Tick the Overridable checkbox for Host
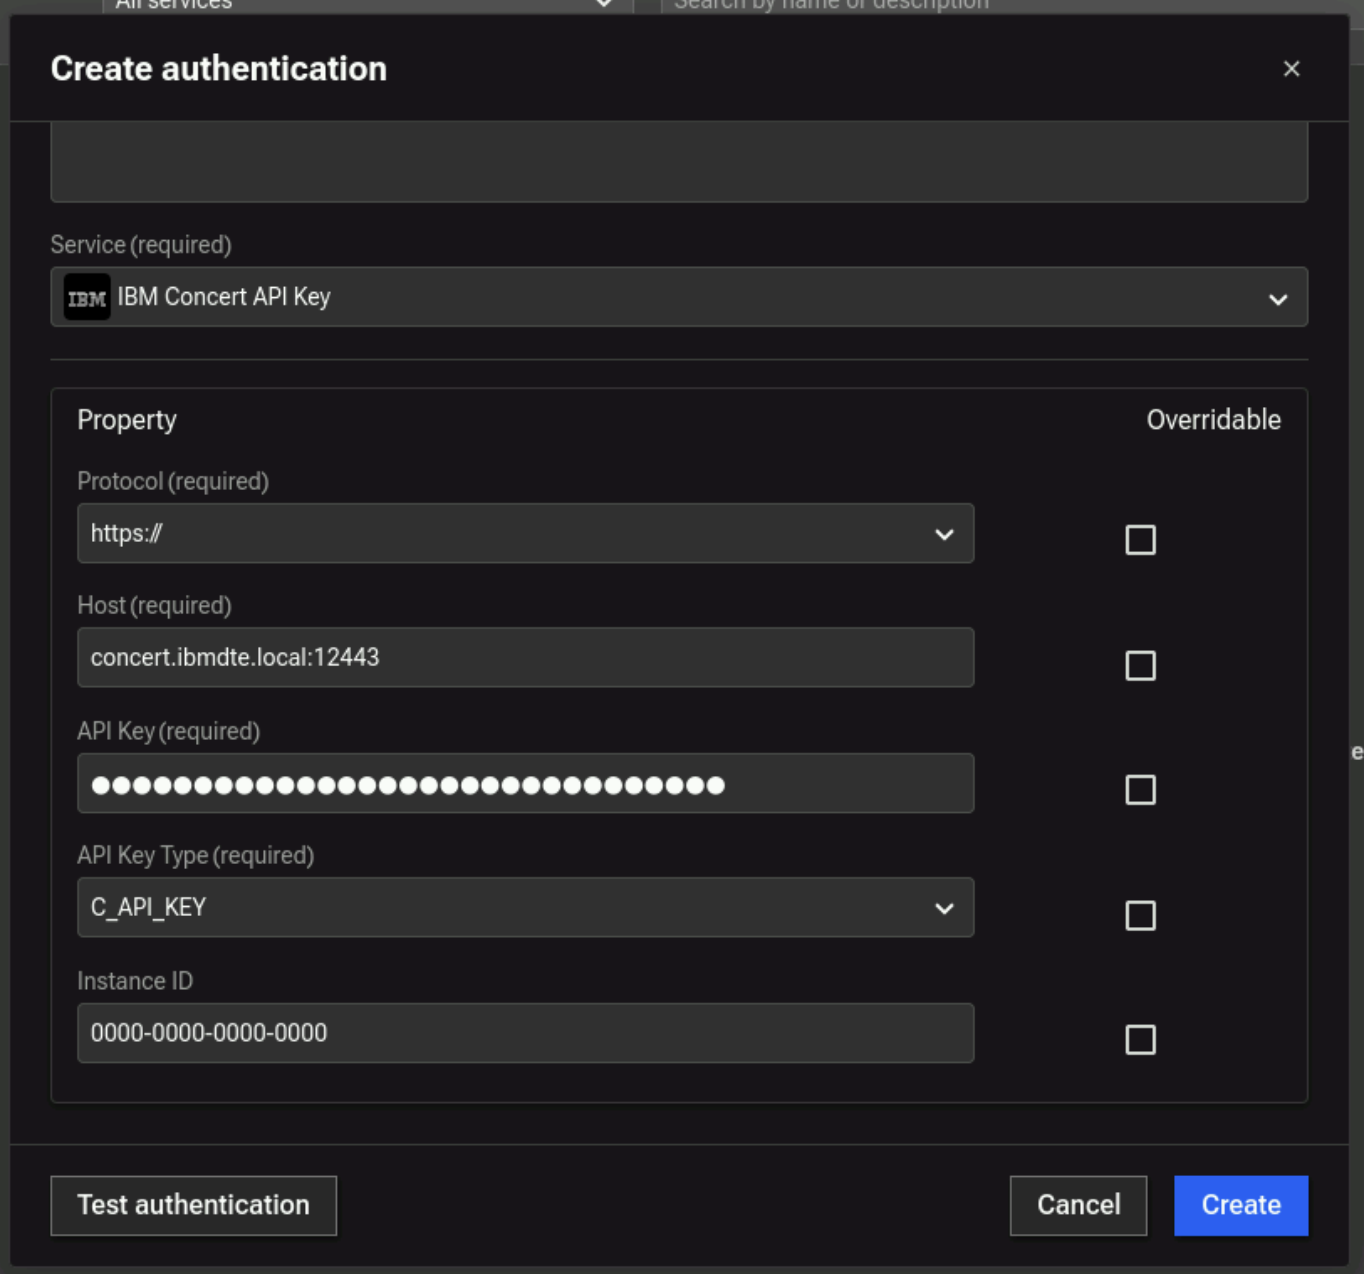The image size is (1364, 1274). [x=1140, y=666]
